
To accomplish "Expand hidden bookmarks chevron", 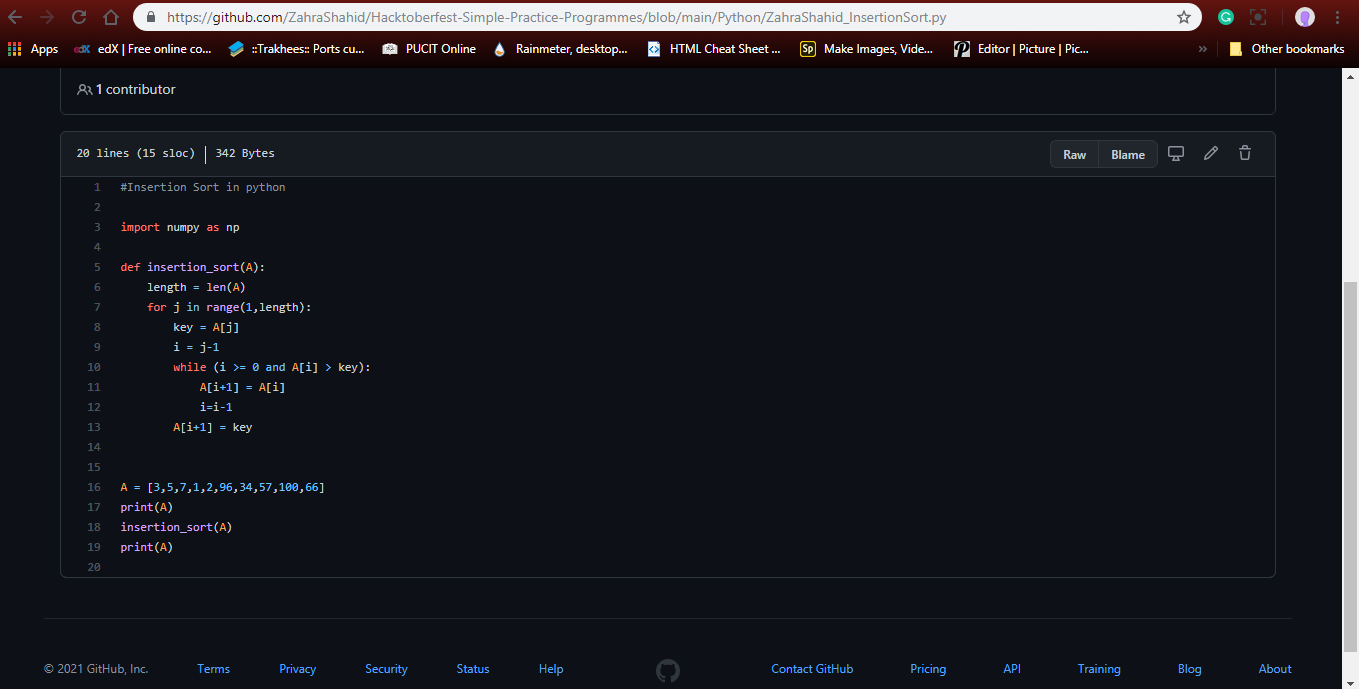I will pos(1203,48).
